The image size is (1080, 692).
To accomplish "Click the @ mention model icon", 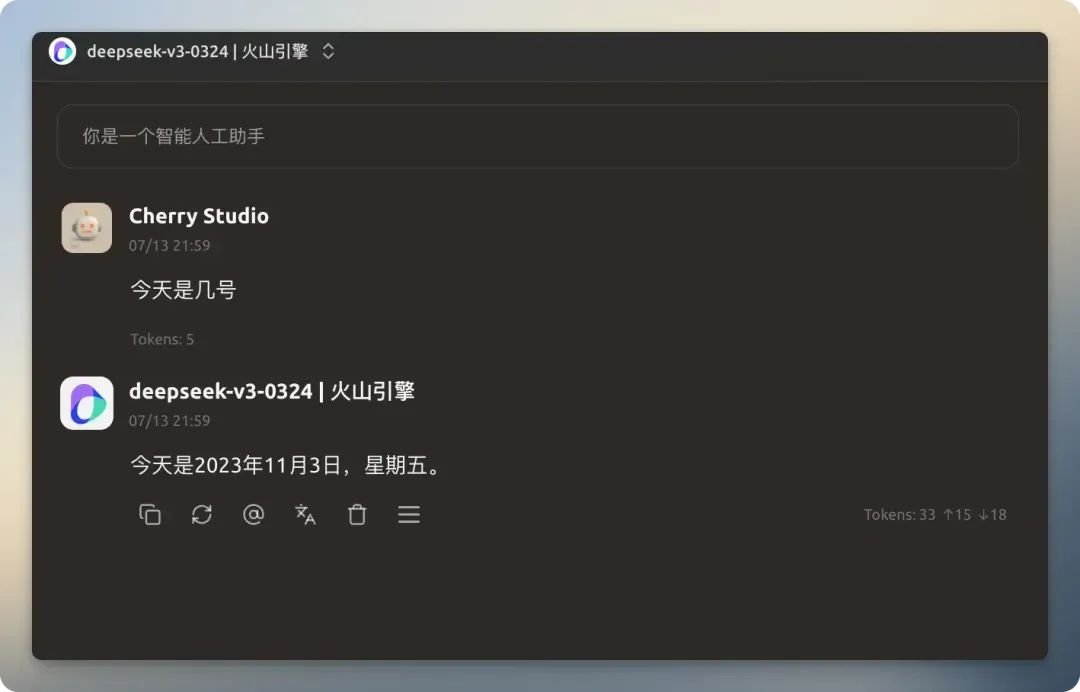I will pyautogui.click(x=253, y=514).
